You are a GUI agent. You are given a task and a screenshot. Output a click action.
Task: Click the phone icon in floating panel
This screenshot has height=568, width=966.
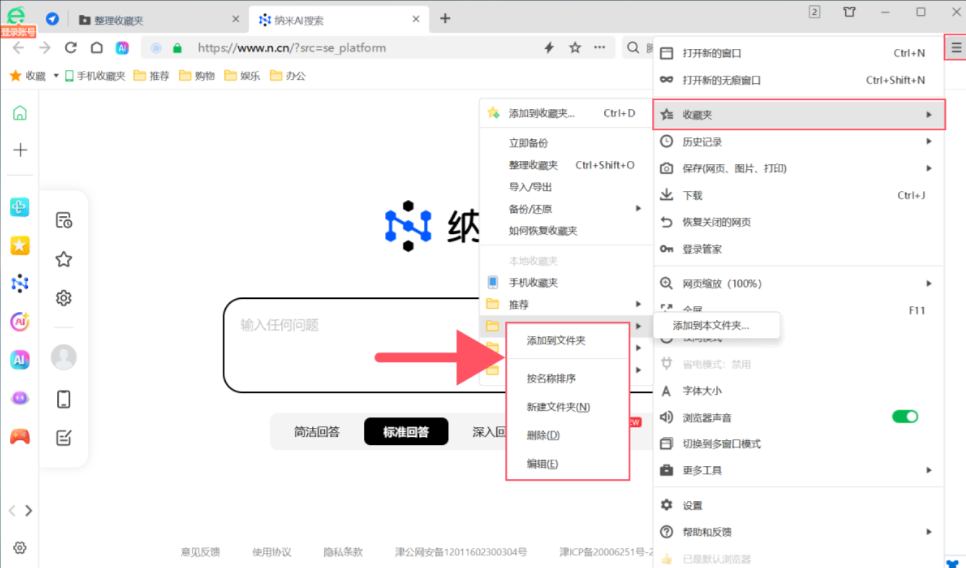pyautogui.click(x=63, y=399)
